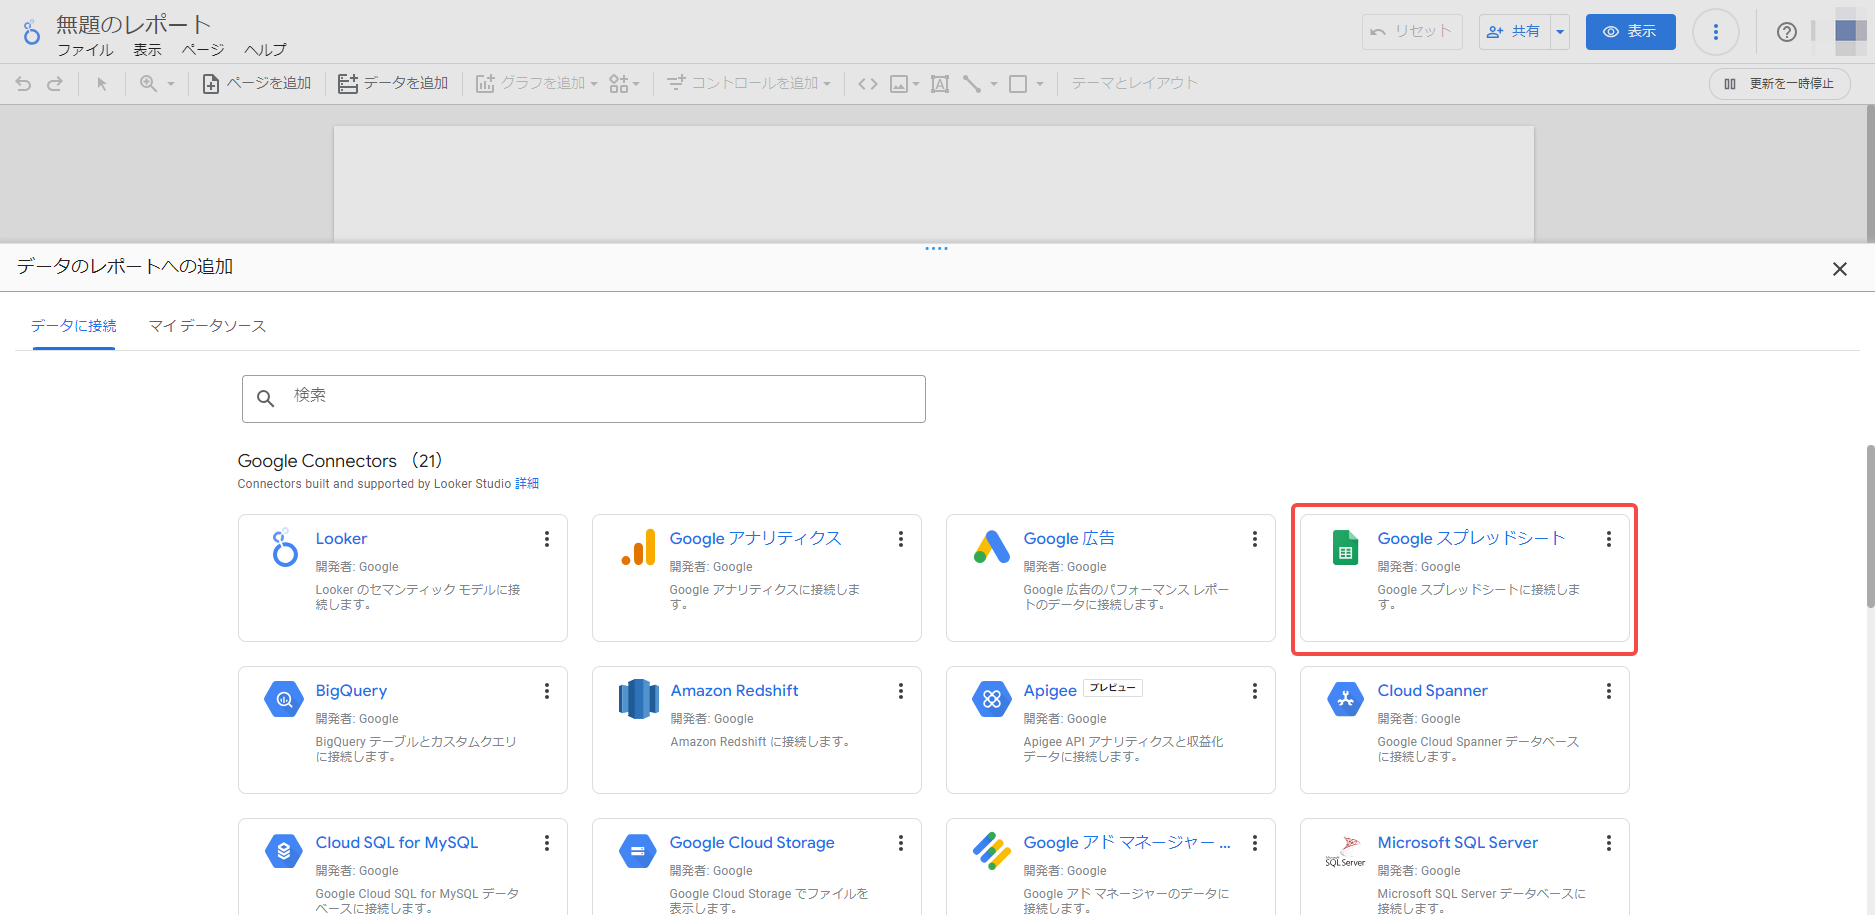The height and width of the screenshot is (923, 1875).
Task: Click the Microsoft SQL Server connector logo
Action: coord(1346,851)
